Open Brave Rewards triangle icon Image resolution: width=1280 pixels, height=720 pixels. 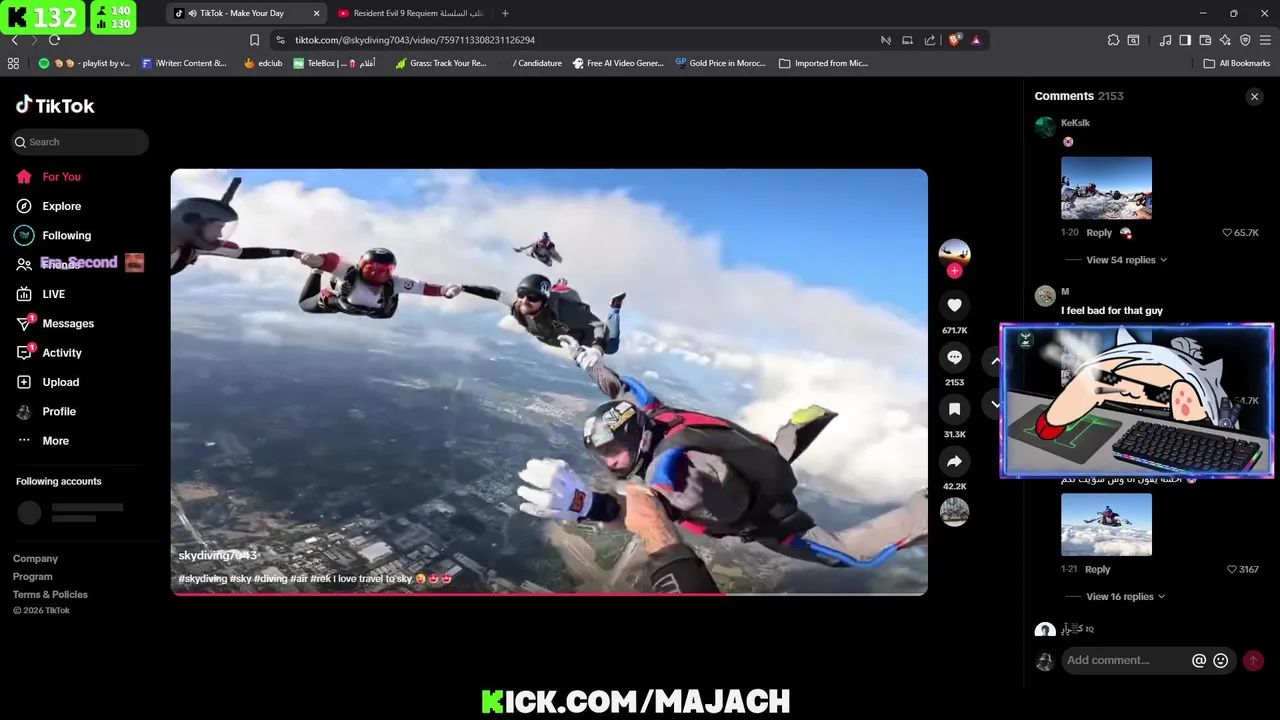click(976, 40)
